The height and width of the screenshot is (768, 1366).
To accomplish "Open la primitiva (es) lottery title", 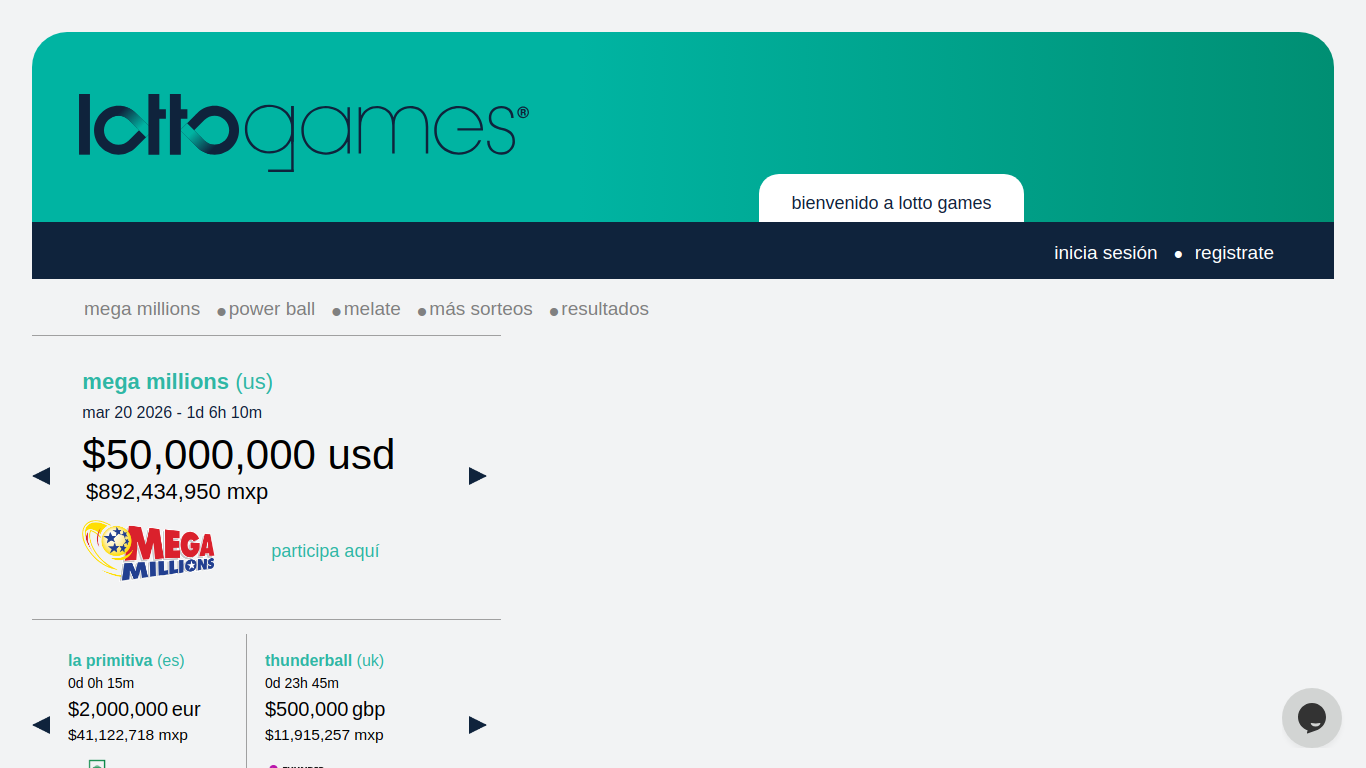I will click(x=126, y=660).
